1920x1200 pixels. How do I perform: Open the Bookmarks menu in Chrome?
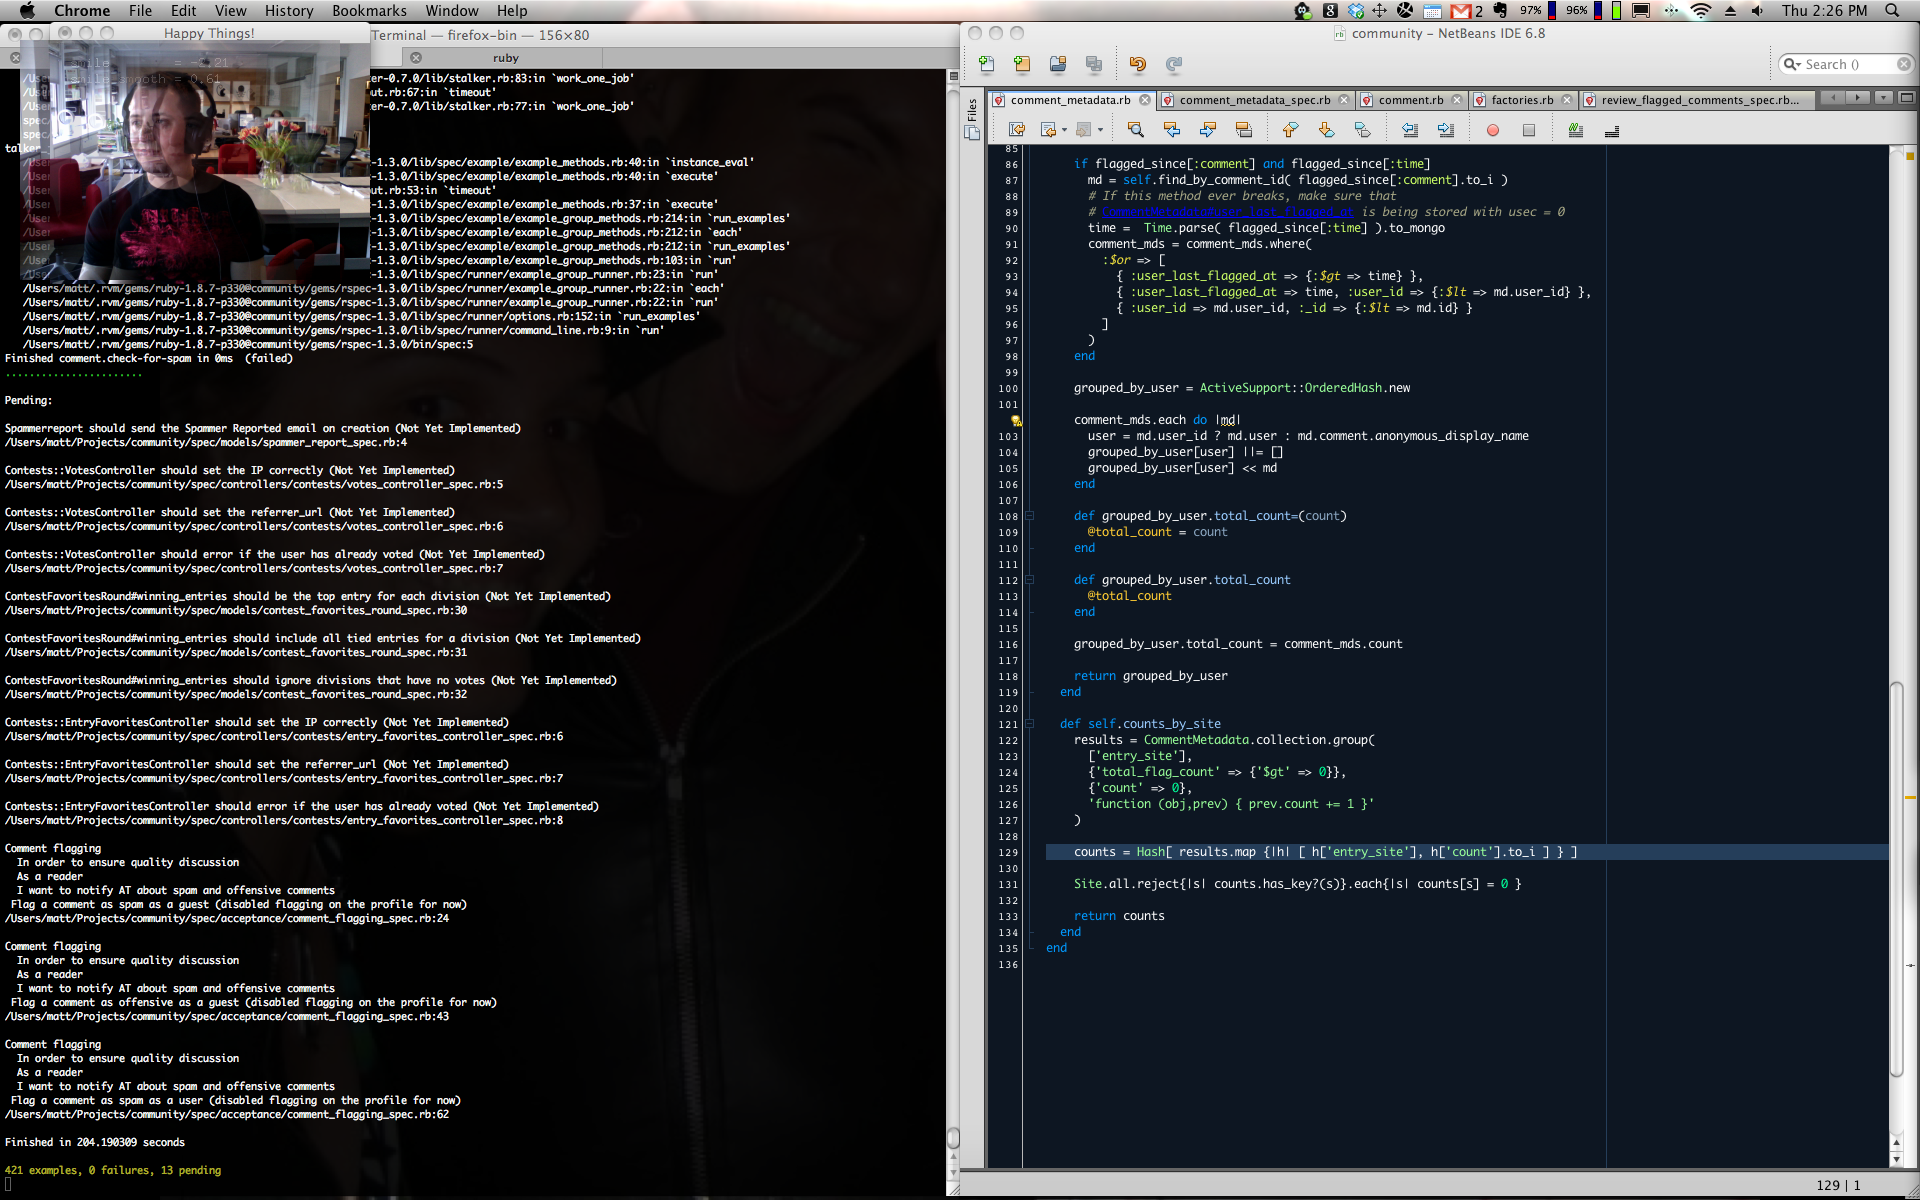369,11
